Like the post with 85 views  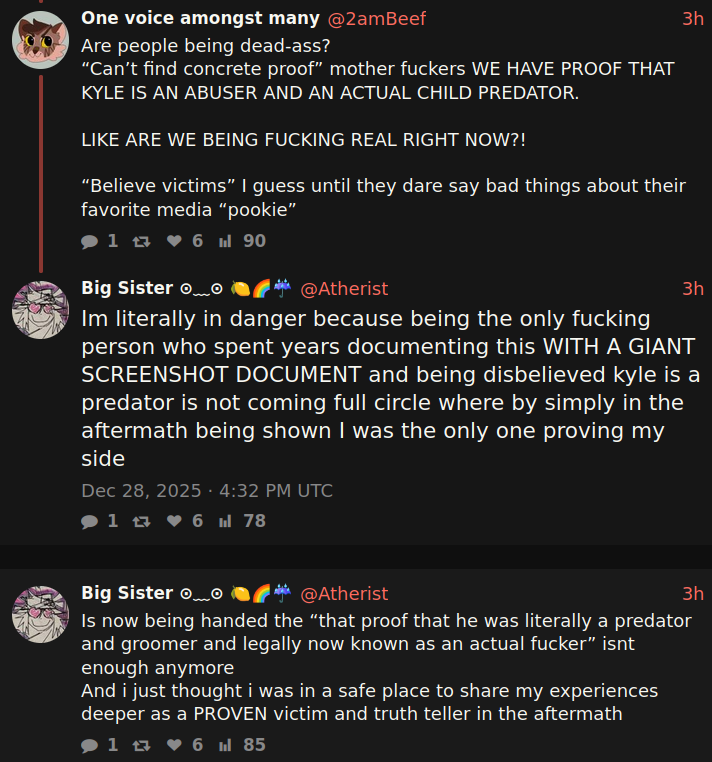[174, 745]
